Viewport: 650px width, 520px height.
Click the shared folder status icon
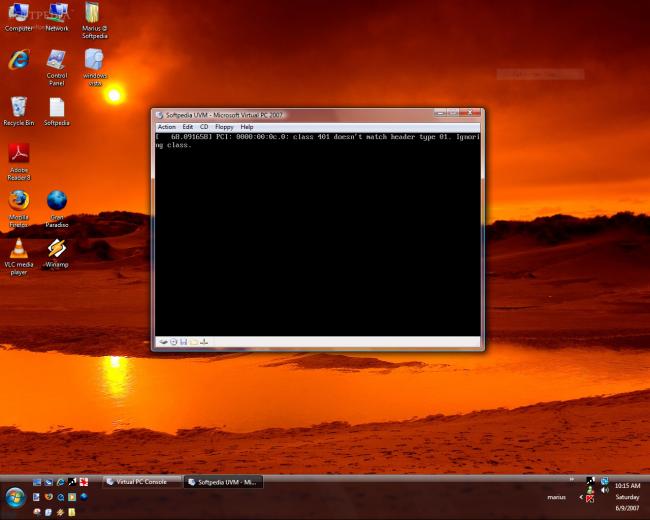194,342
